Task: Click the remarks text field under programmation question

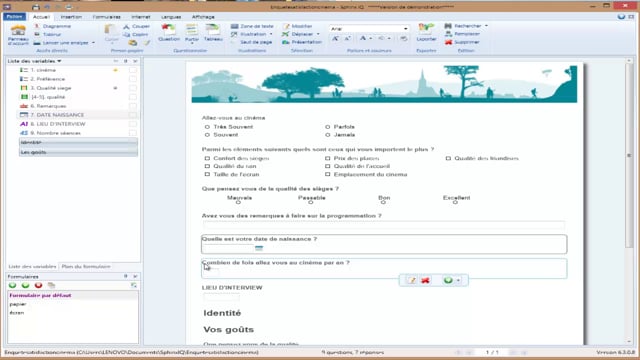Action: tap(384, 224)
